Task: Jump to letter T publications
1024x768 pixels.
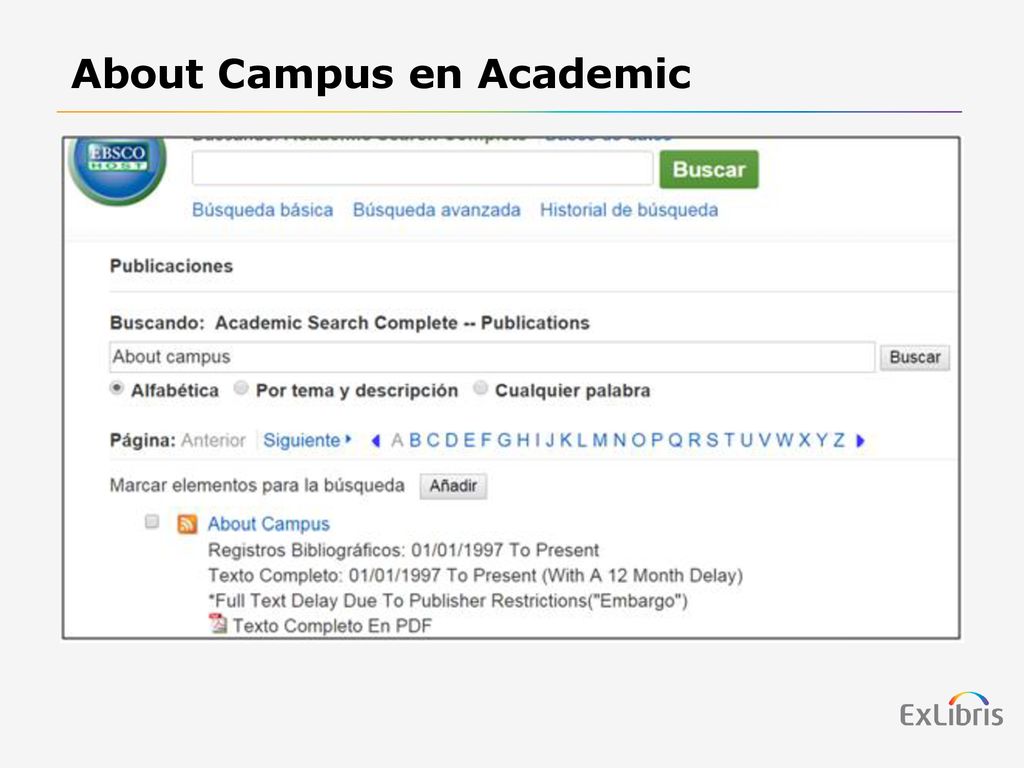Action: 729,441
